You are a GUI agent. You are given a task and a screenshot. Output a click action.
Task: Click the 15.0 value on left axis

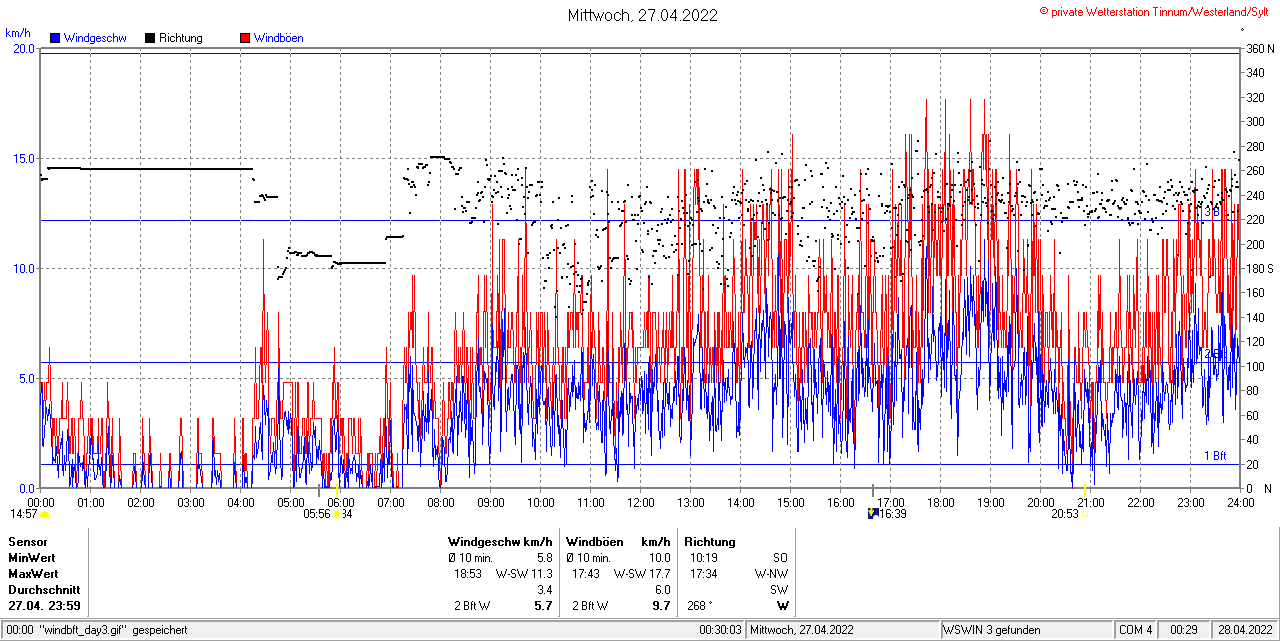pos(23,158)
